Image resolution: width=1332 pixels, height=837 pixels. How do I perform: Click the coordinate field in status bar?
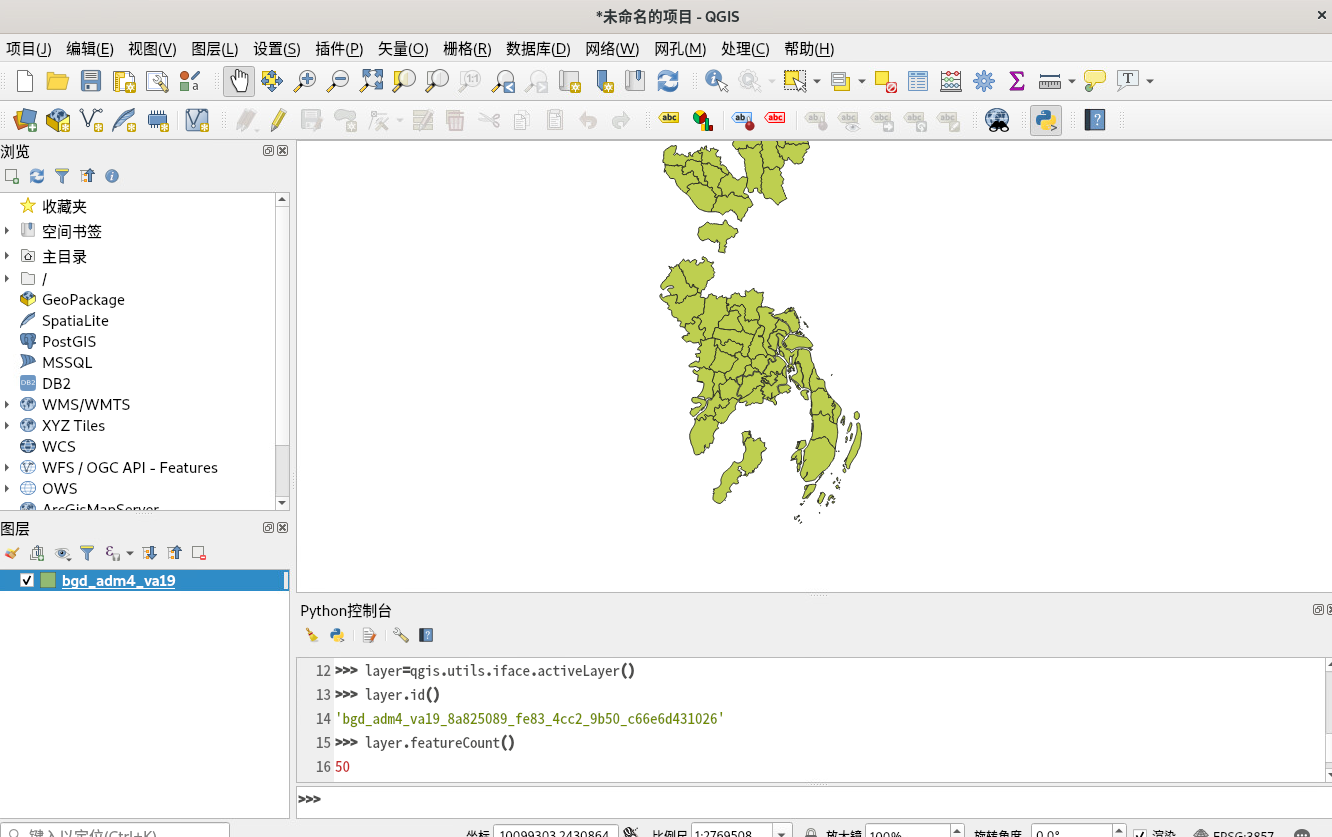point(555,832)
